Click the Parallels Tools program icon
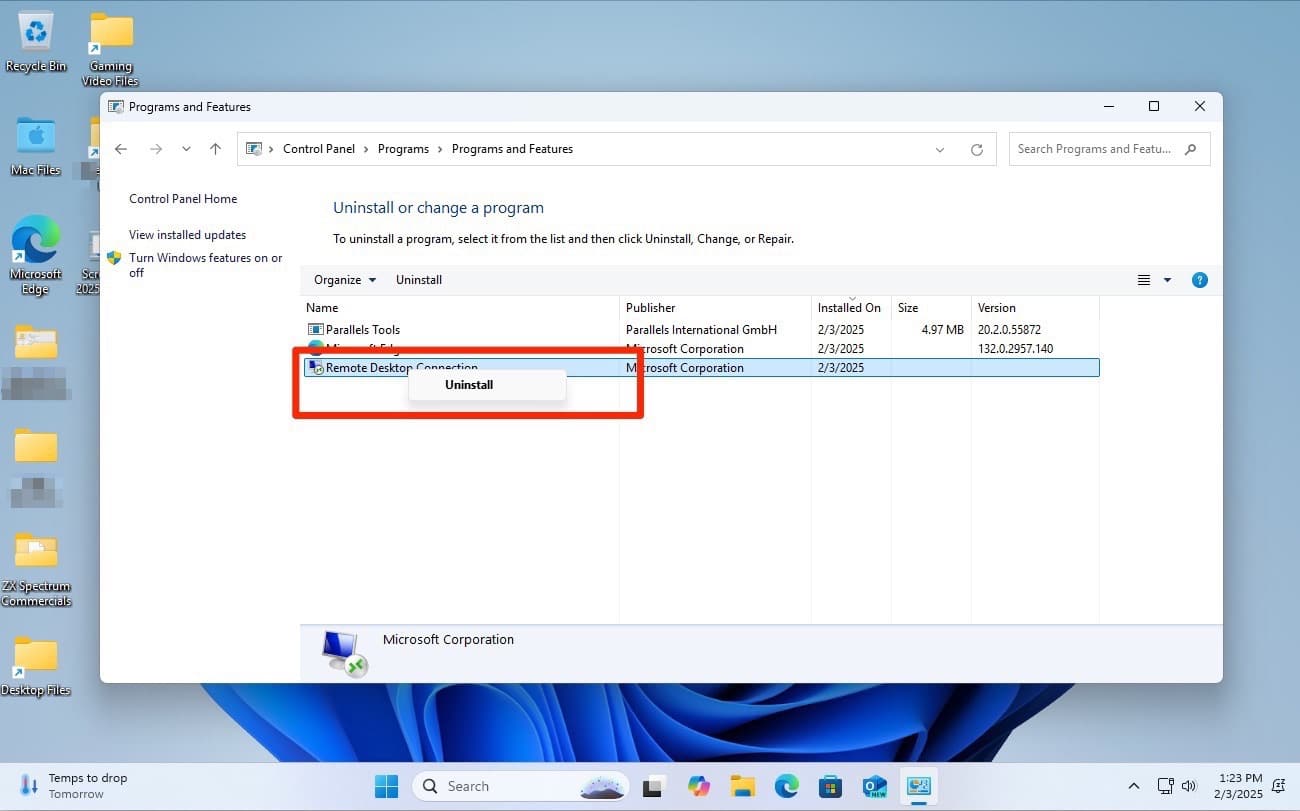The image size is (1300, 811). coord(315,330)
